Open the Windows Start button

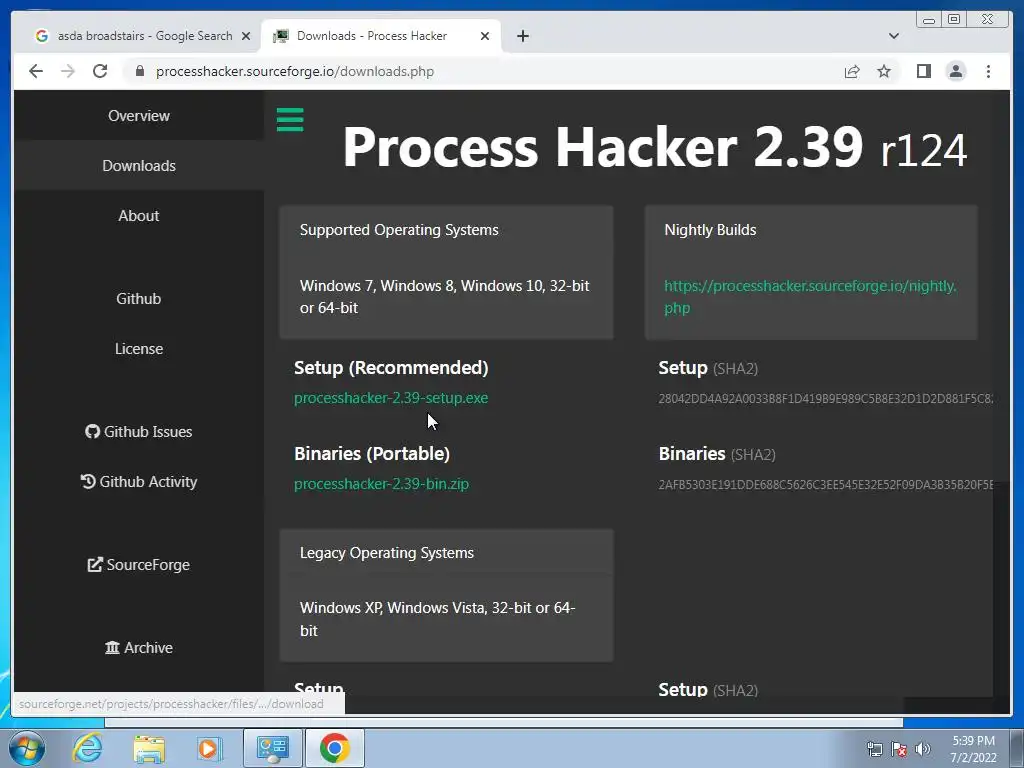(x=26, y=748)
